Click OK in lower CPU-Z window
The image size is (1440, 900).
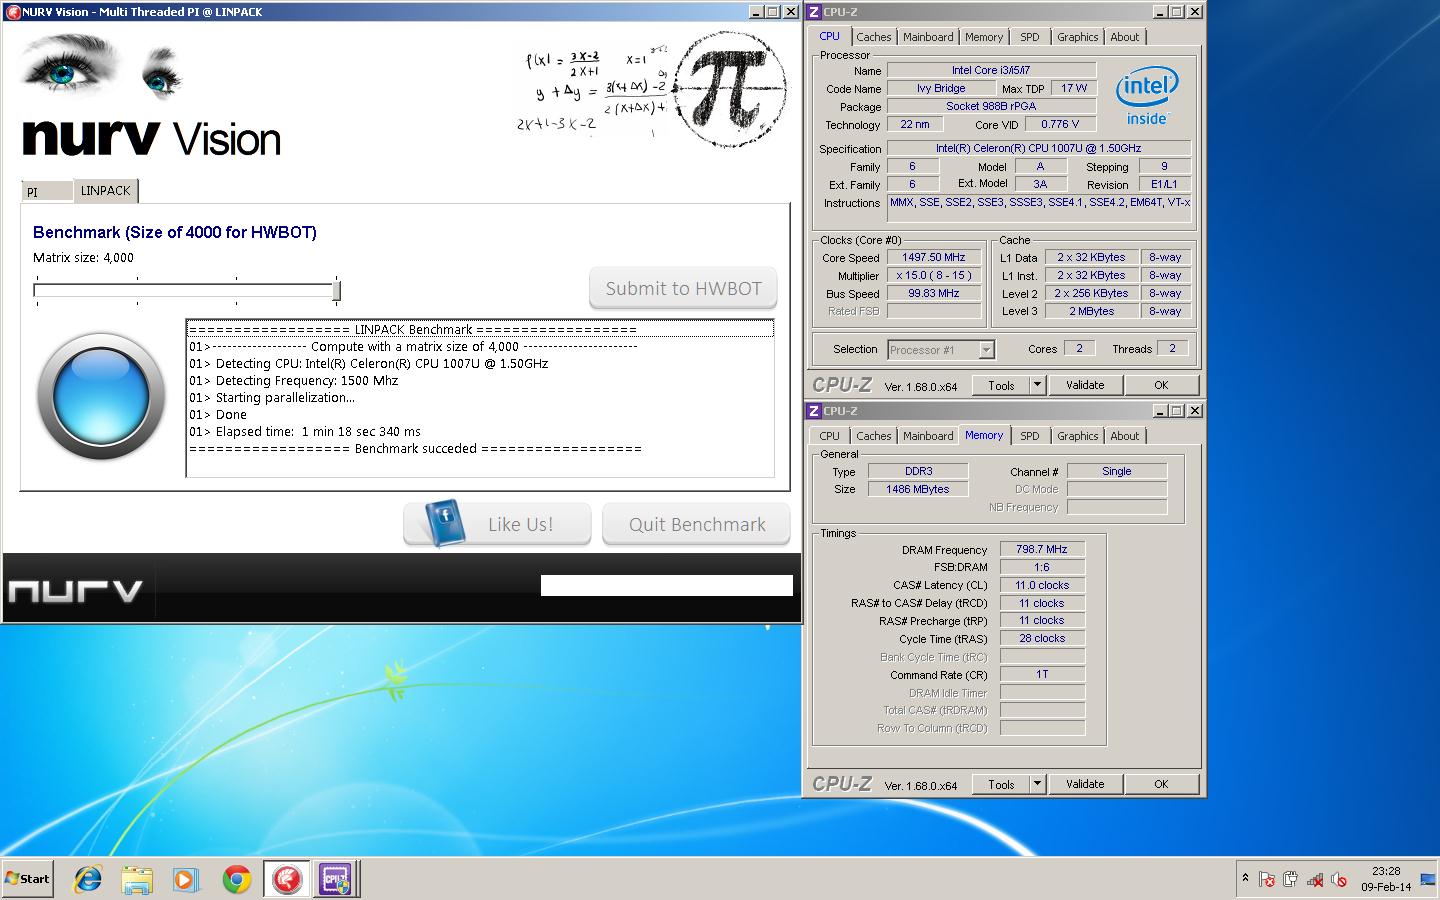[1161, 784]
